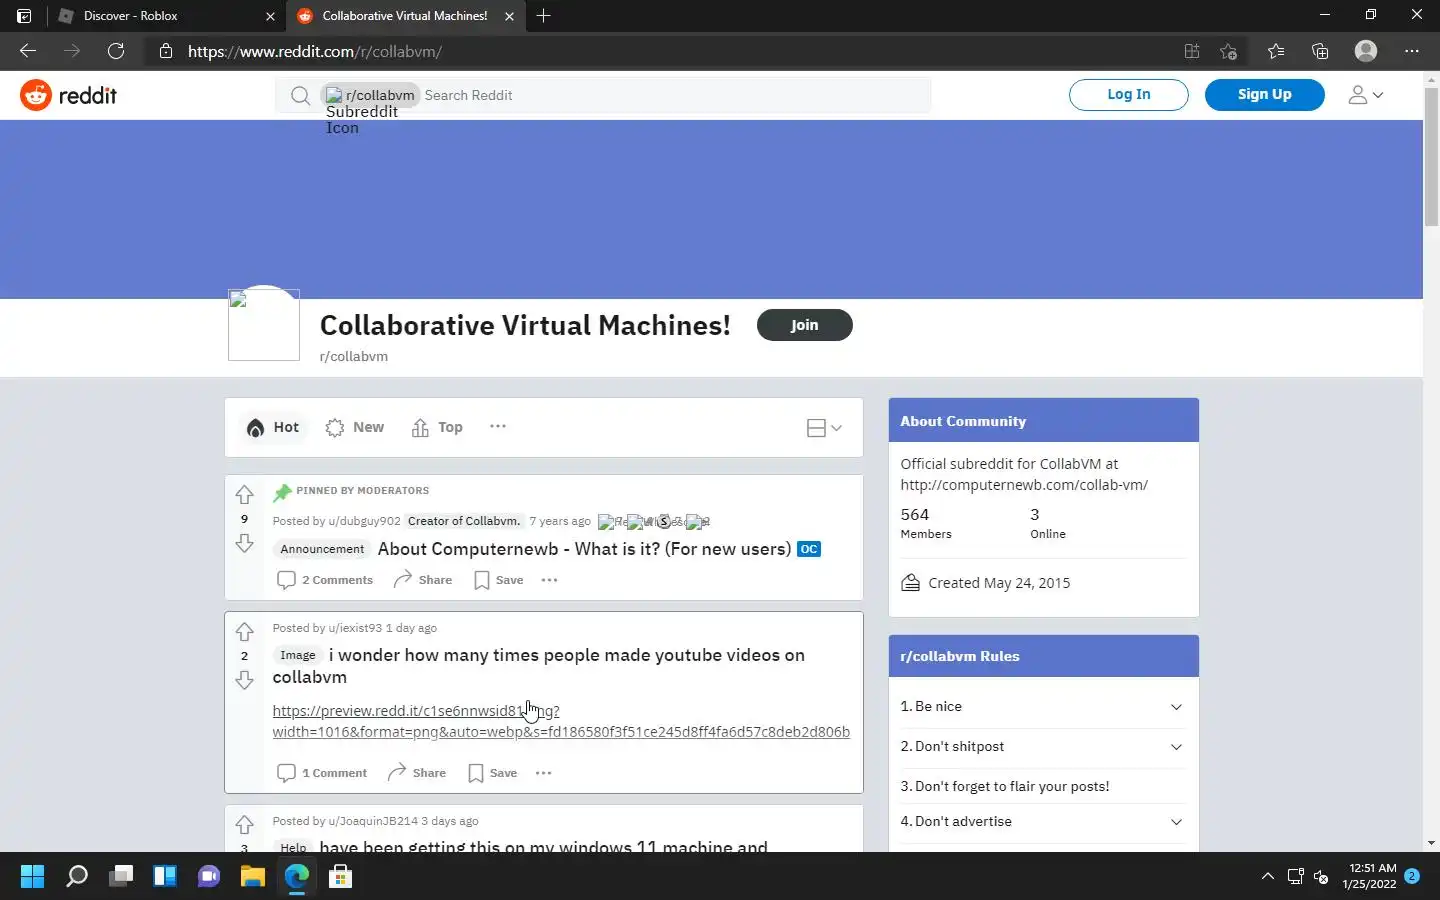Open more options on youtube videos post

coord(543,773)
